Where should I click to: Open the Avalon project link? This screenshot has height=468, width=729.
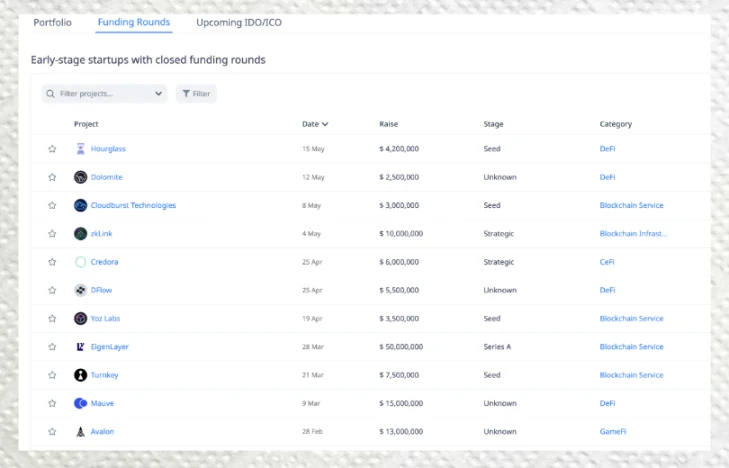(102, 432)
